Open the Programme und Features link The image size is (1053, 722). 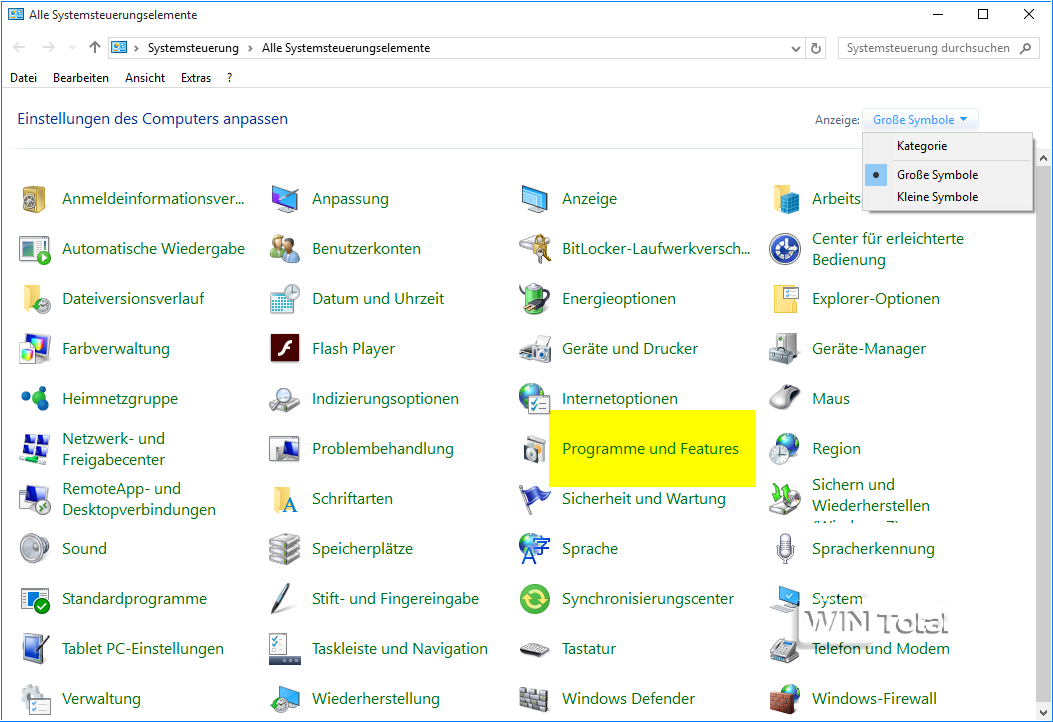coord(650,449)
